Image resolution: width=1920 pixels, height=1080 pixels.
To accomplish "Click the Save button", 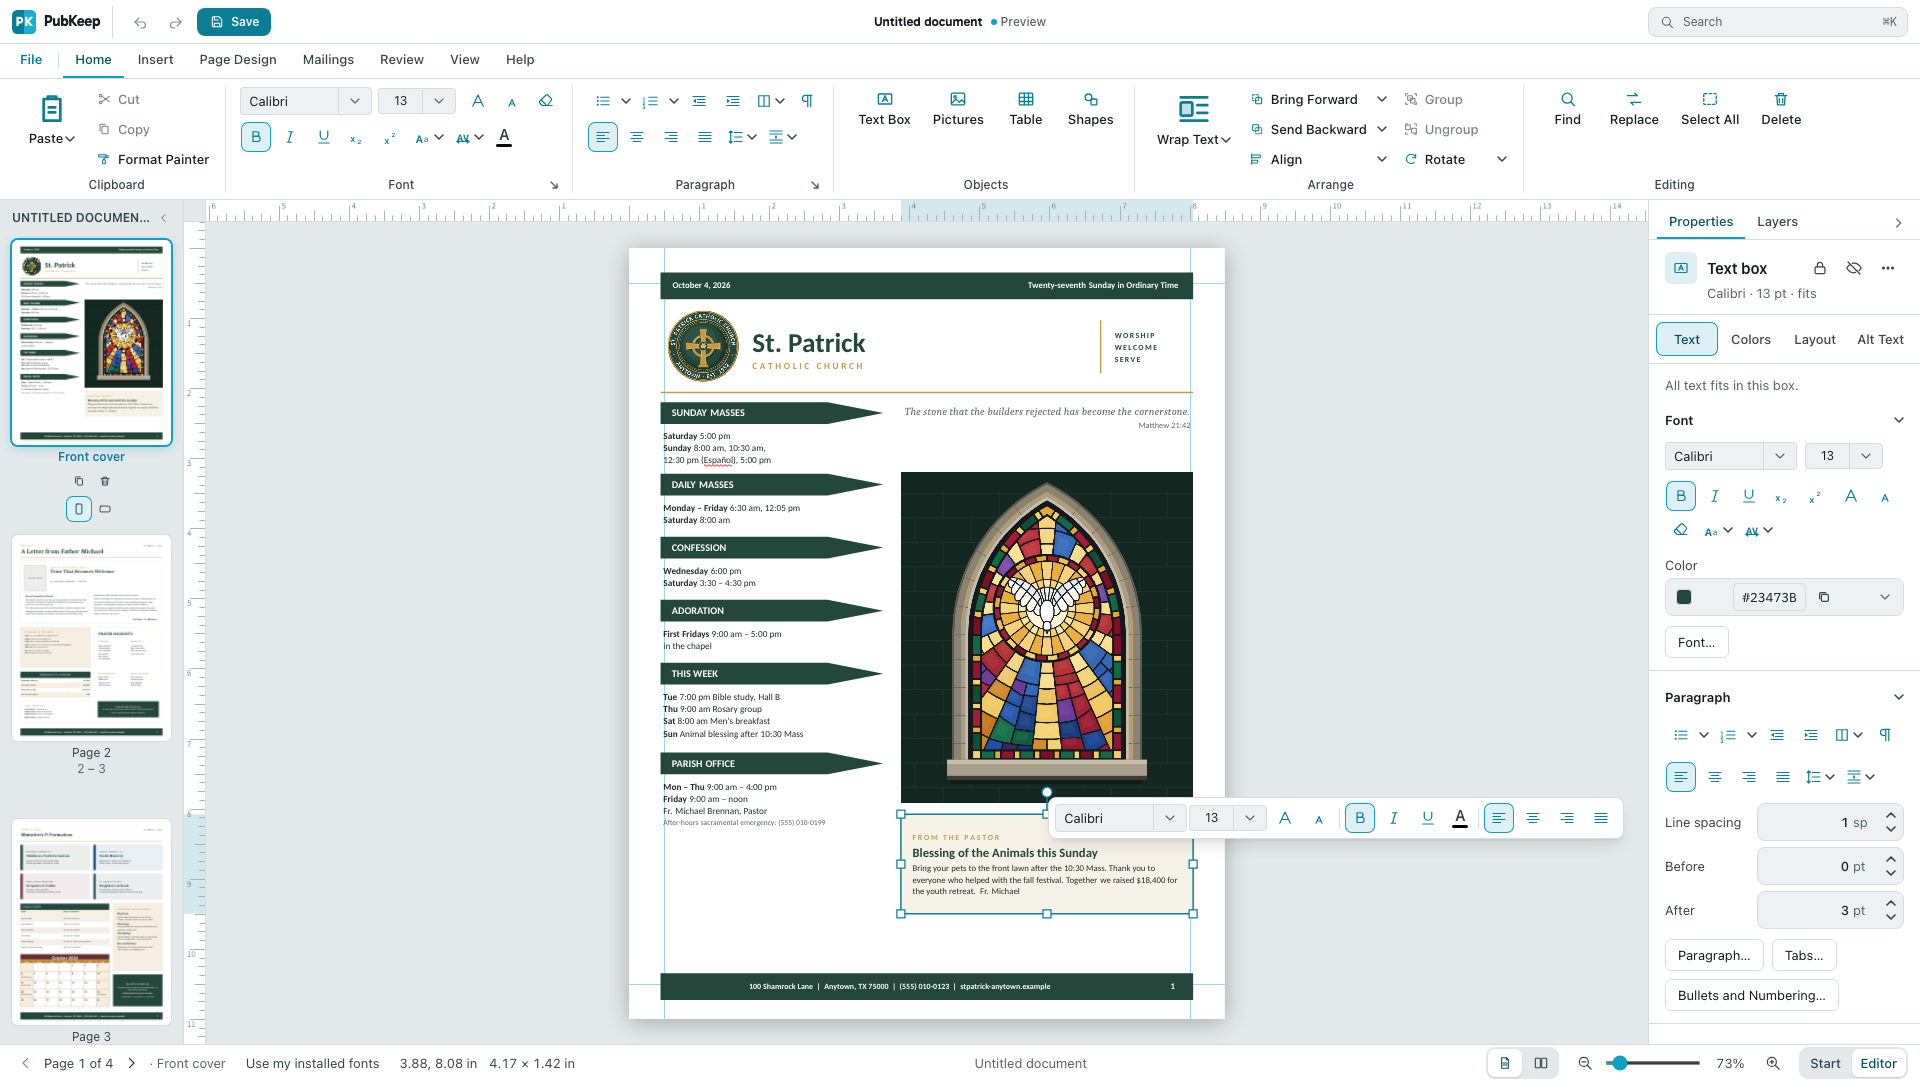I will pyautogui.click(x=234, y=22).
